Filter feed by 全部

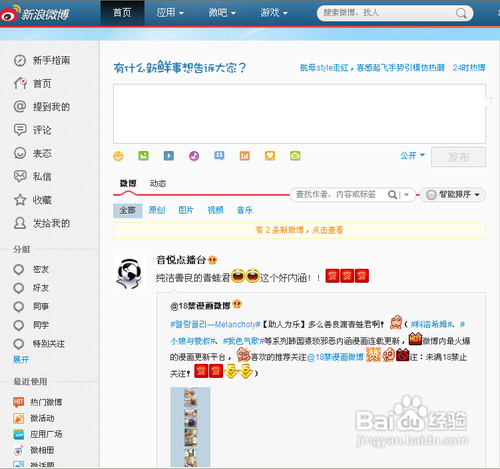click(128, 210)
